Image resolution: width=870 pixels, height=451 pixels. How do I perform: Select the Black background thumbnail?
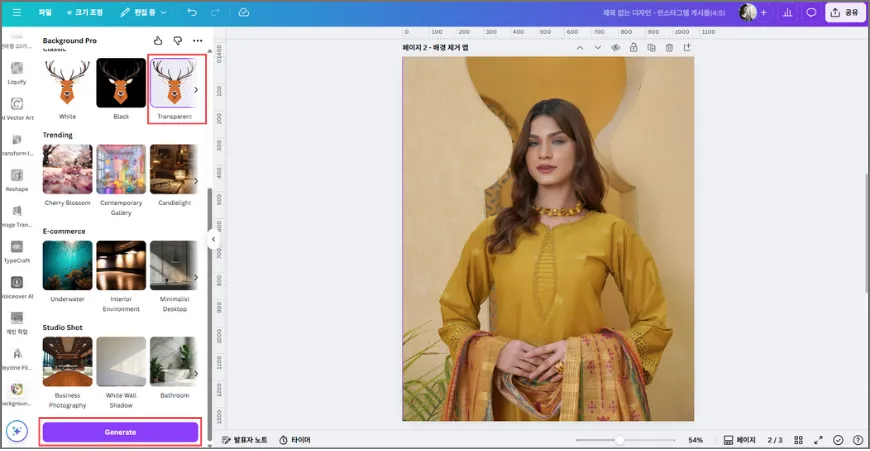click(121, 83)
